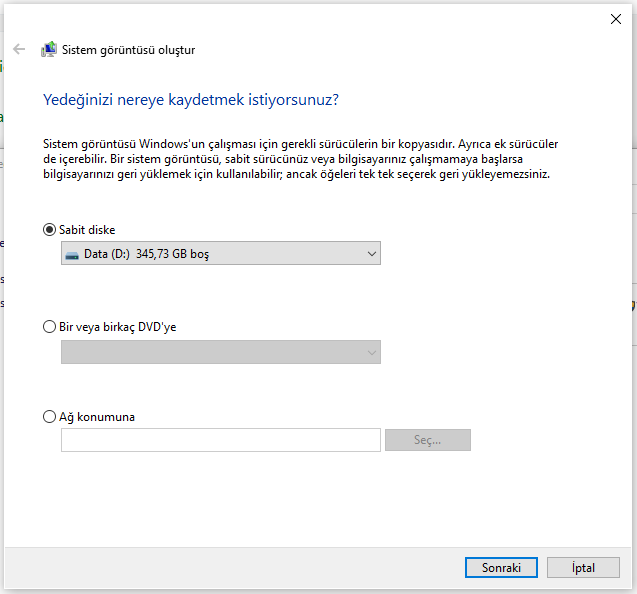The width and height of the screenshot is (637, 594).
Task: Click the hard drive icon in the Data (D:) combo box
Action: pos(72,255)
